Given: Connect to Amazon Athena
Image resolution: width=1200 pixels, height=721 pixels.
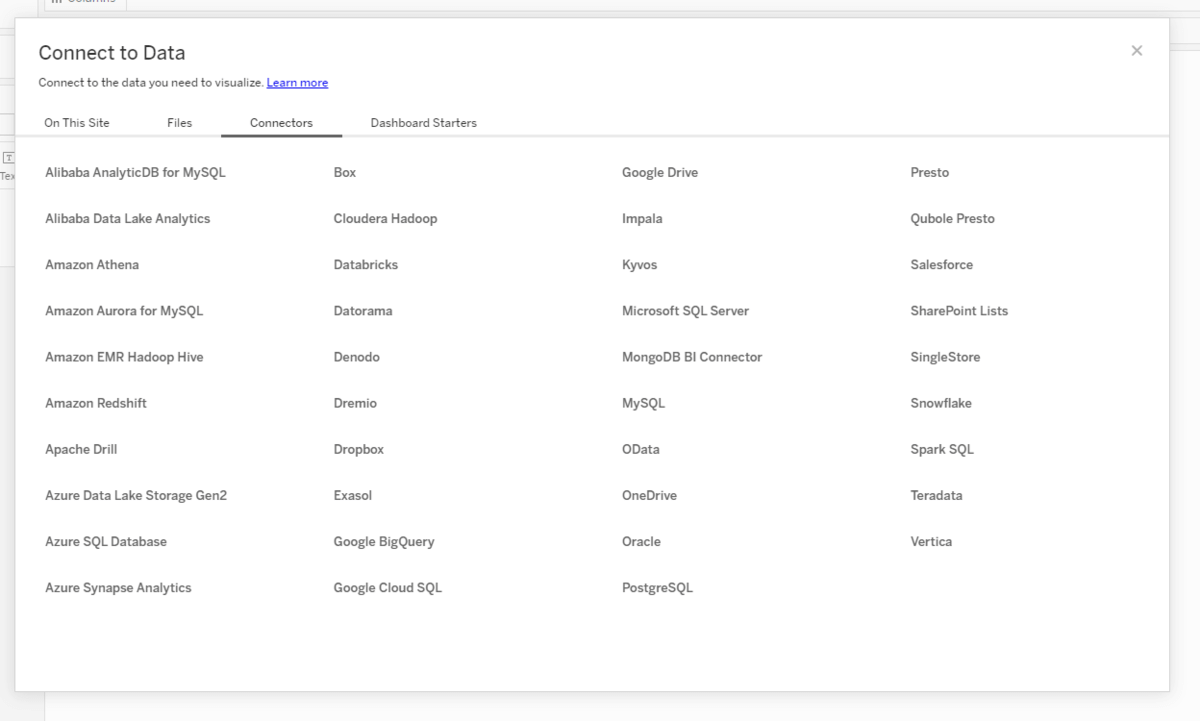Looking at the screenshot, I should tap(92, 265).
